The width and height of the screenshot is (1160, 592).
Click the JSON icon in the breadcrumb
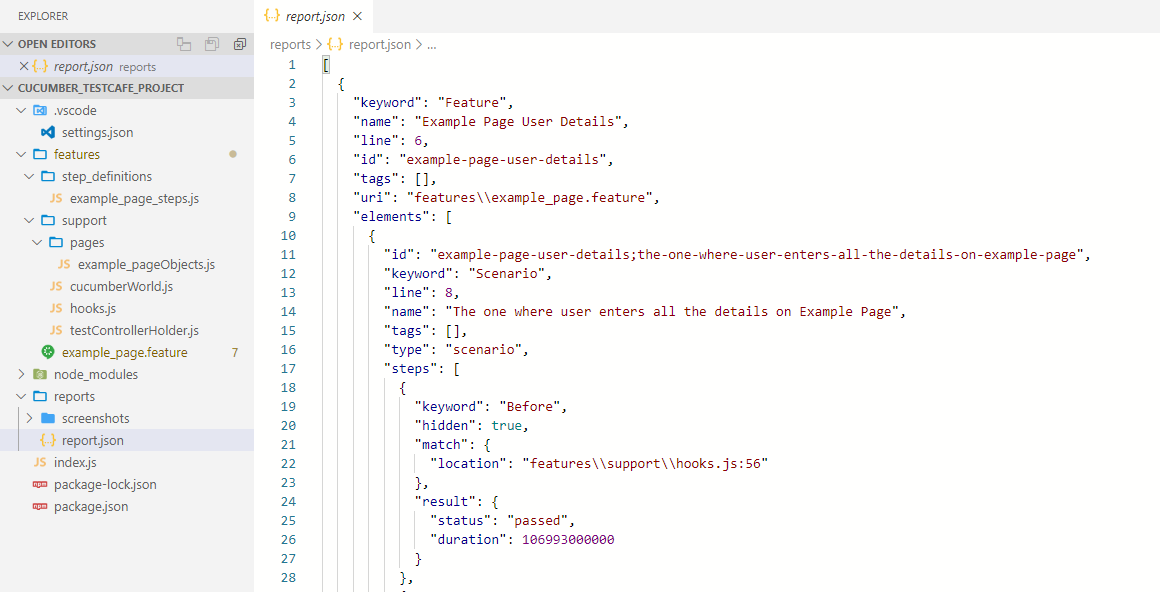coord(335,44)
